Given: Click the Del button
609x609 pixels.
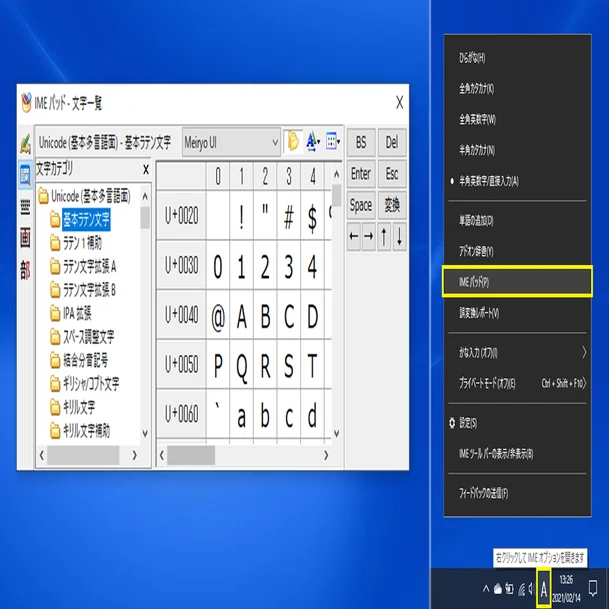Looking at the screenshot, I should [392, 143].
